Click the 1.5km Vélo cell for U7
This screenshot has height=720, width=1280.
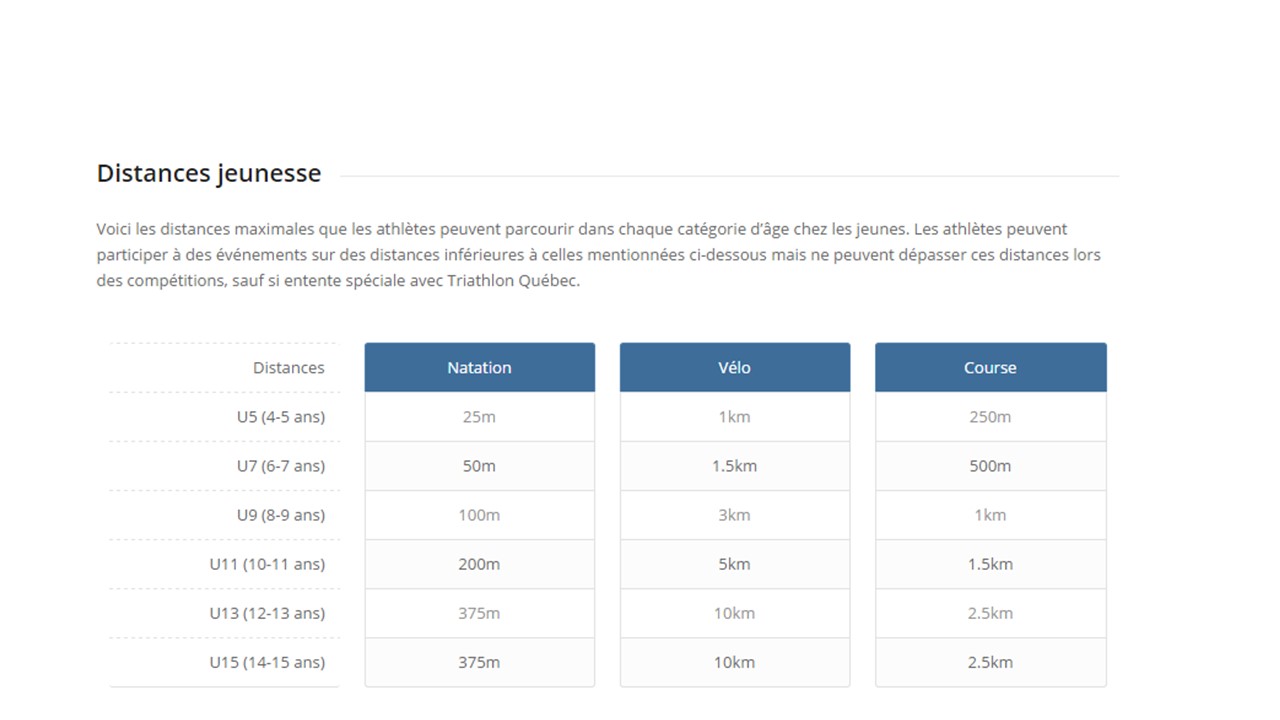(734, 466)
